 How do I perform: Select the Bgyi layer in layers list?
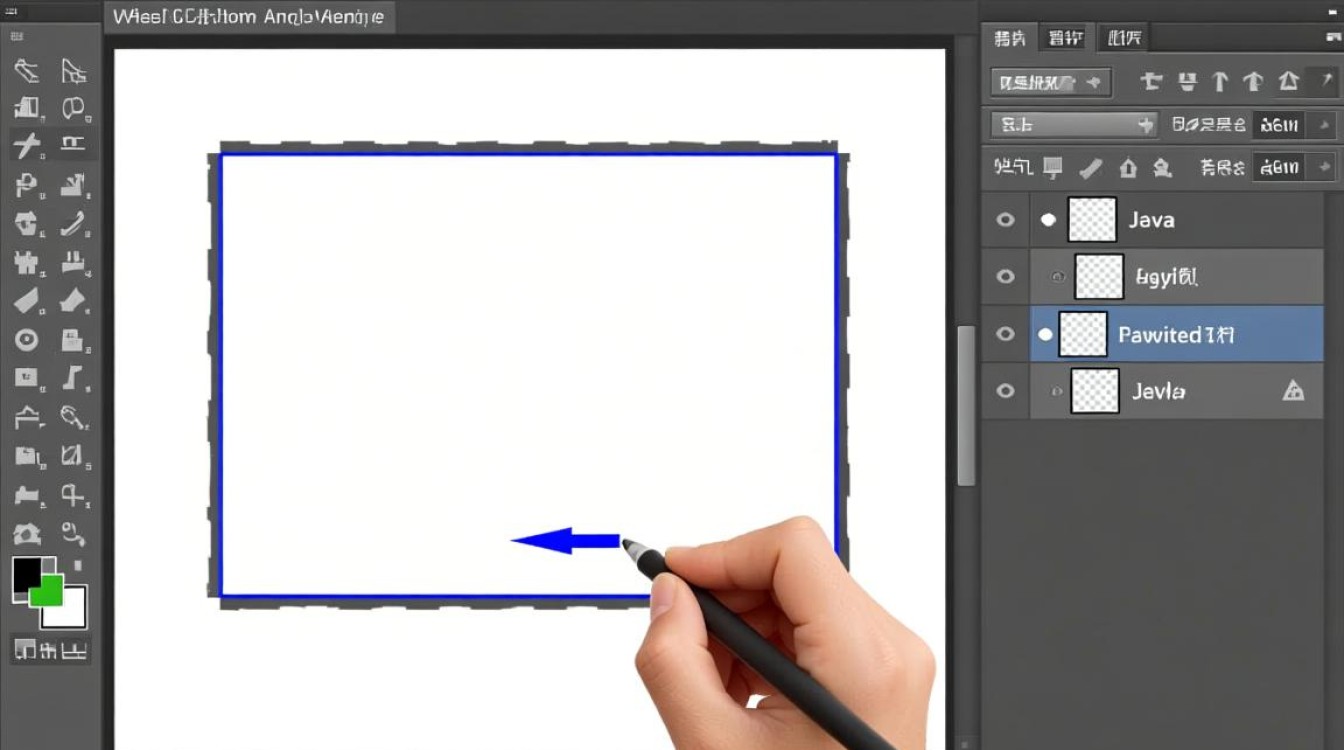1166,277
